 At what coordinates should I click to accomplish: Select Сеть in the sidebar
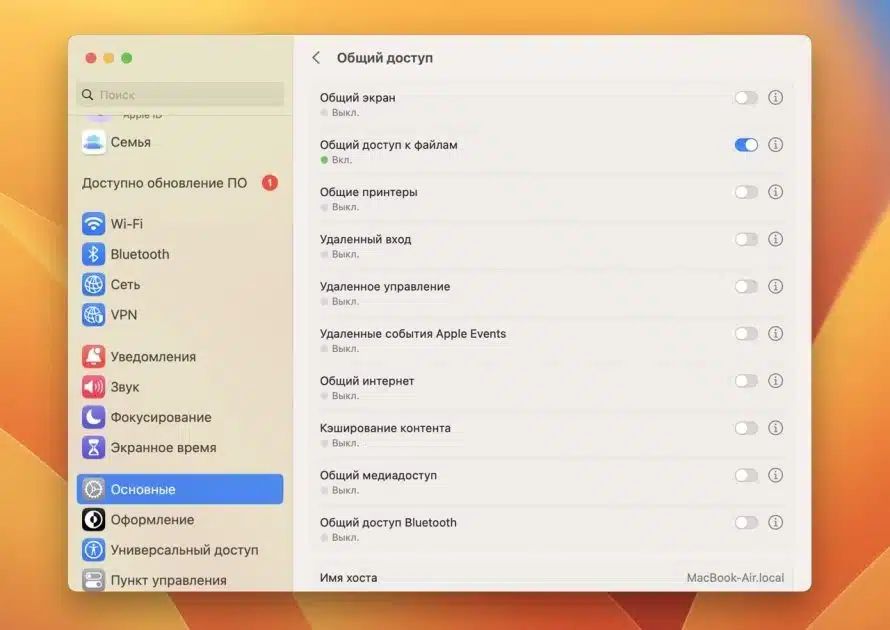point(94,284)
